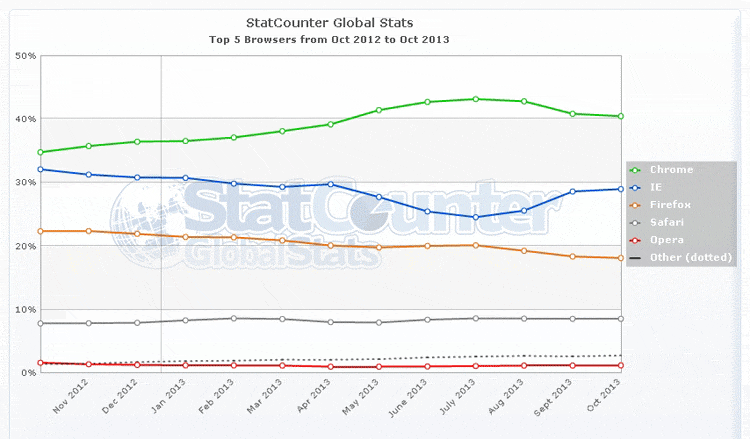
Task: Click the red Opera legend marker
Action: click(x=636, y=240)
